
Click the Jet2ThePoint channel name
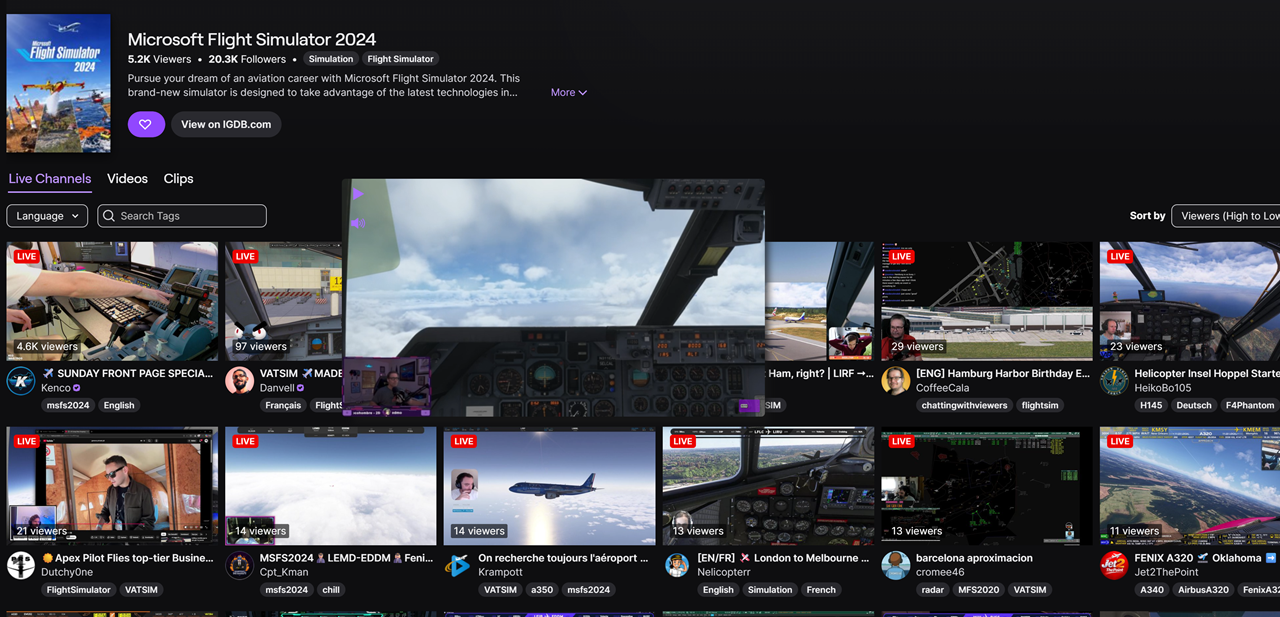[1167, 572]
